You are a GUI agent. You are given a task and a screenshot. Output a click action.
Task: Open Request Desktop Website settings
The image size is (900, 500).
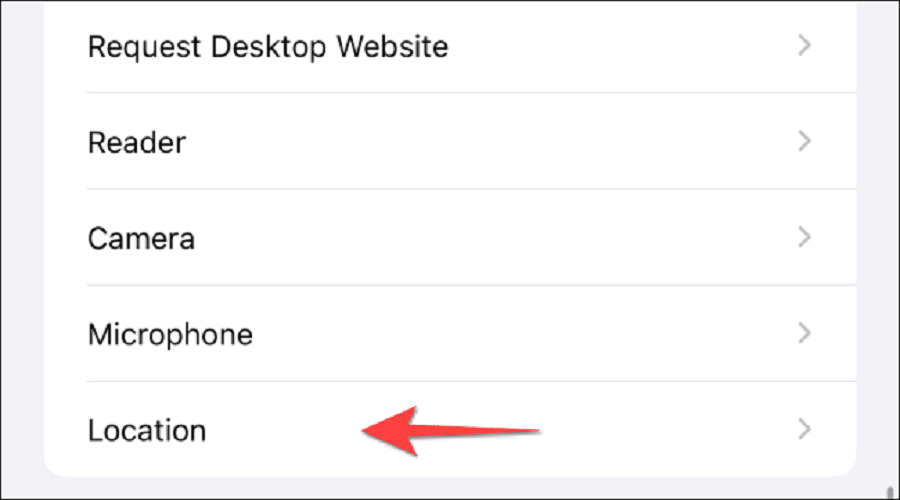450,46
